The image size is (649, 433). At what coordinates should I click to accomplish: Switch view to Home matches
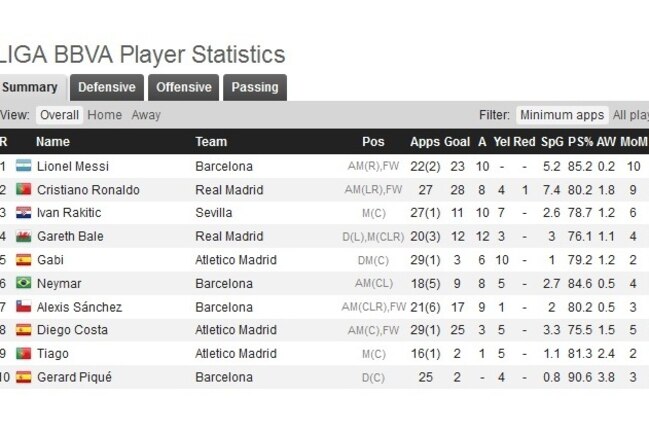click(105, 115)
